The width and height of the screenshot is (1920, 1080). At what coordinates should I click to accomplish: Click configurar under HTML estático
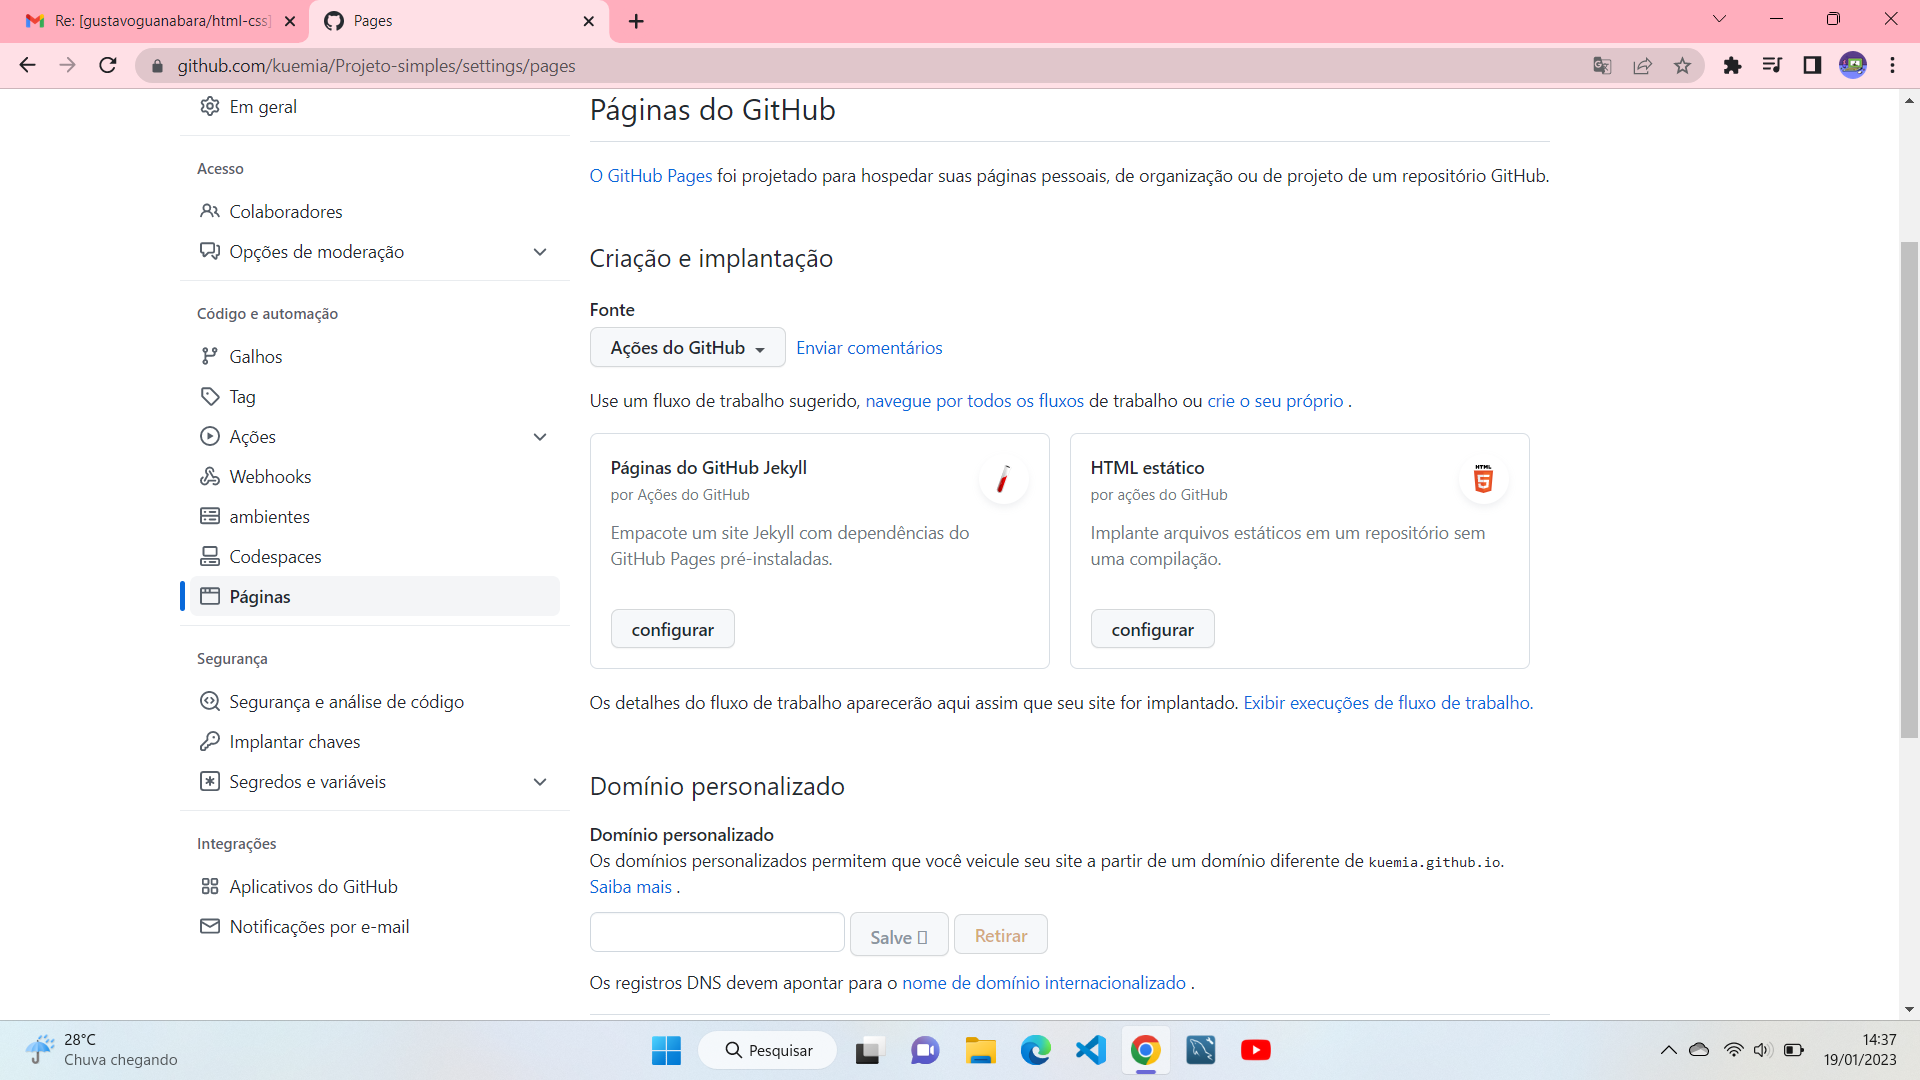1152,628
